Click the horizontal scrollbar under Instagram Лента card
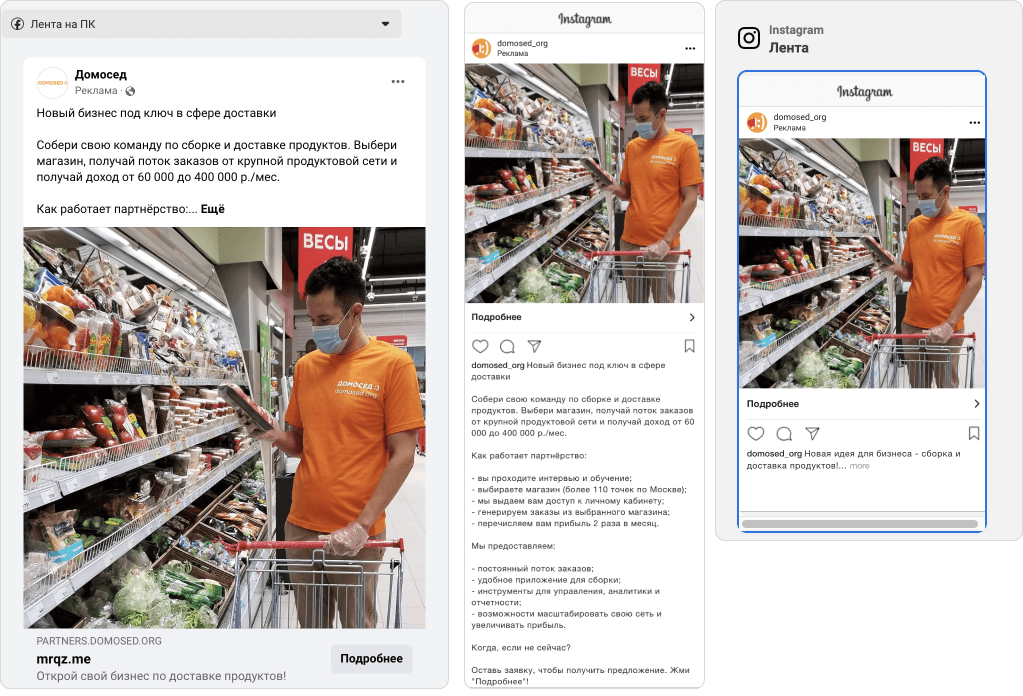Screen dimensions: 1023x696 [860, 523]
